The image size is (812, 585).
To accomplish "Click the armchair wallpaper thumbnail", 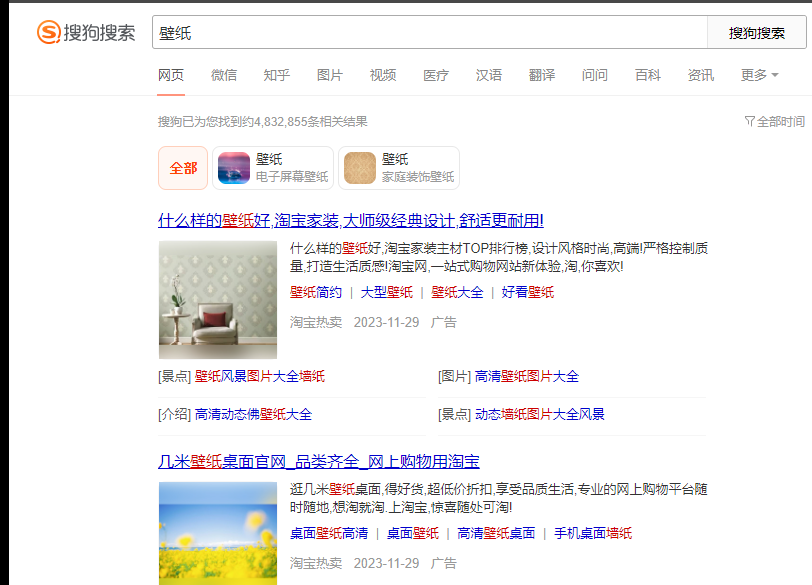I will click(x=218, y=300).
